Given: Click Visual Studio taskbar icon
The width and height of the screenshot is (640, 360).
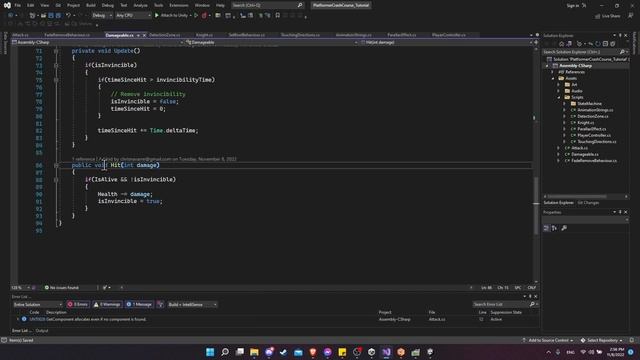Looking at the screenshot, I should (386, 352).
